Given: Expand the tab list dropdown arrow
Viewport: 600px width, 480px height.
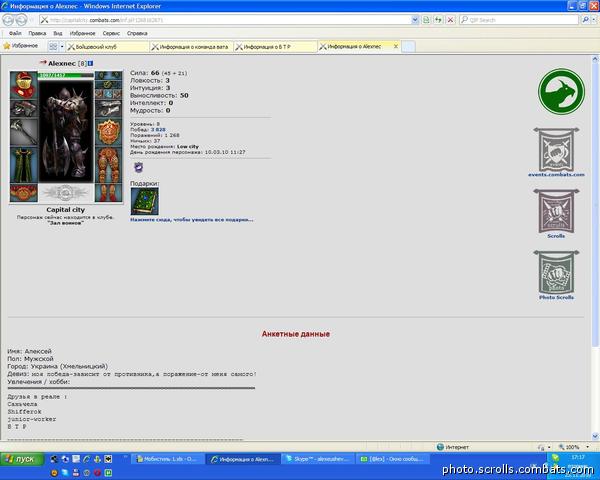Looking at the screenshot, I should click(x=62, y=47).
